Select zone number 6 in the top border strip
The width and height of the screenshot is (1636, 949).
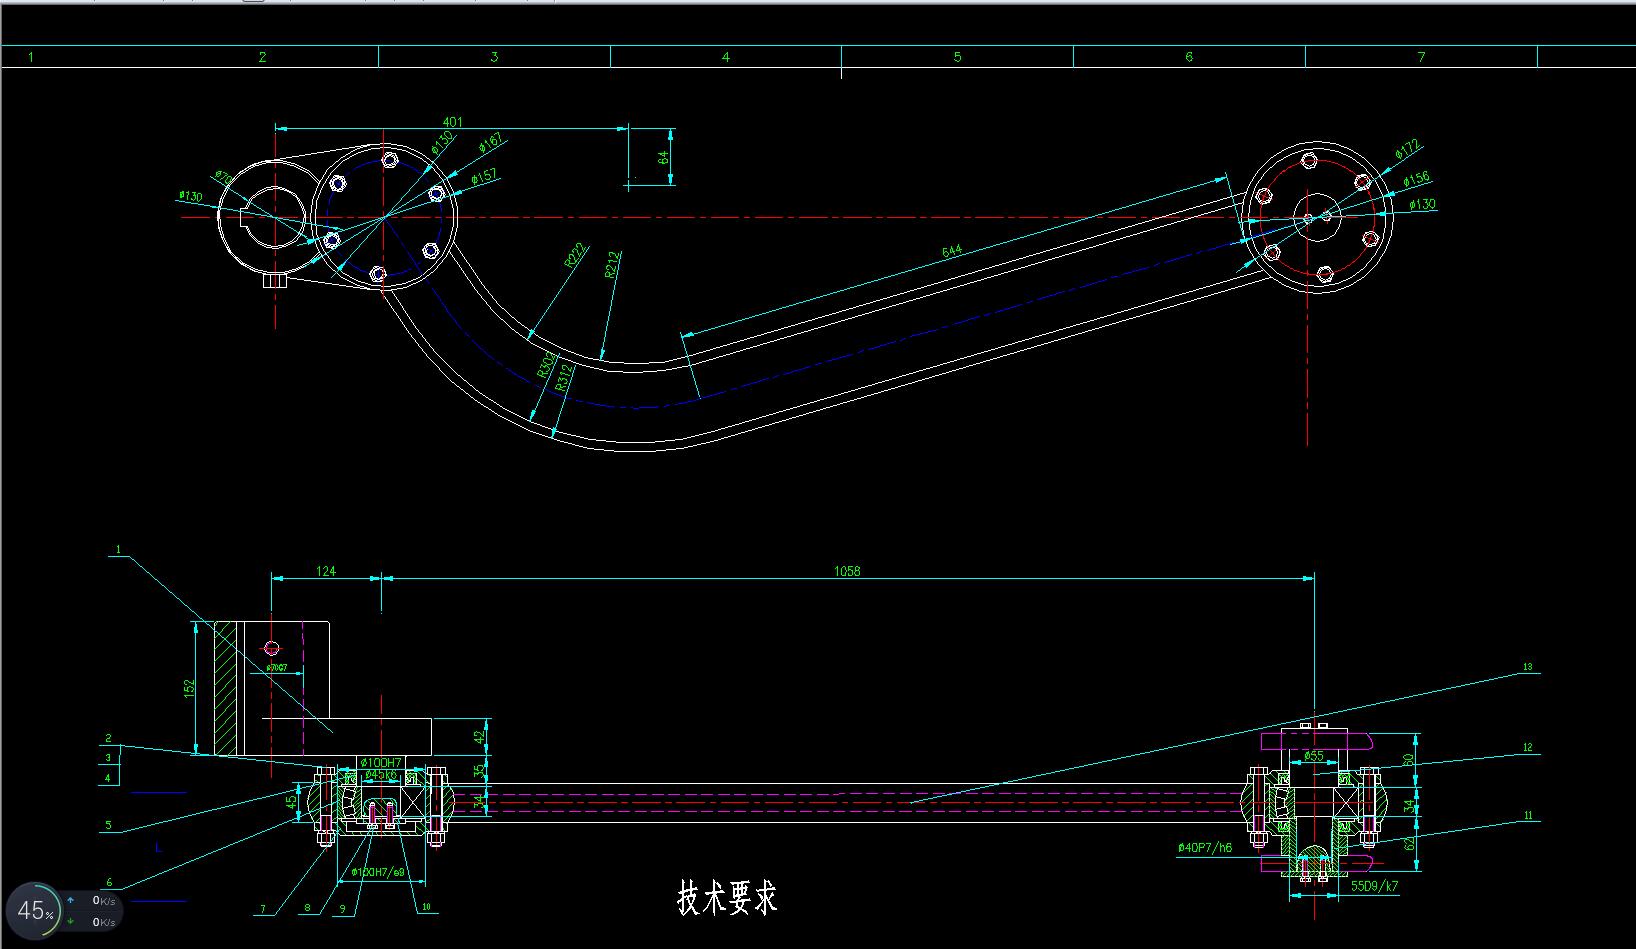tap(1189, 57)
